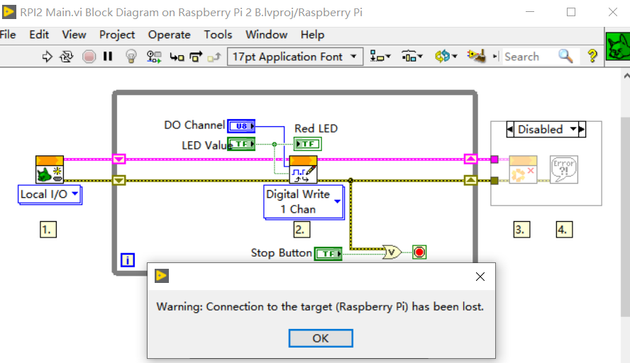Toggle Retain Wire Values icon
The width and height of the screenshot is (630, 363).
click(154, 57)
